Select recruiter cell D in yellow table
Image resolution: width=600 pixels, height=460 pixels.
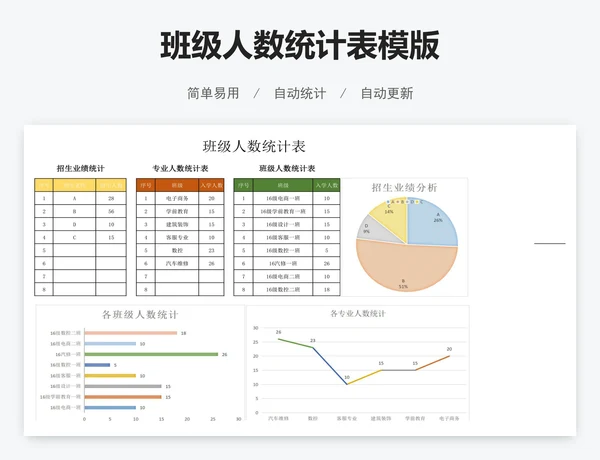[75, 224]
